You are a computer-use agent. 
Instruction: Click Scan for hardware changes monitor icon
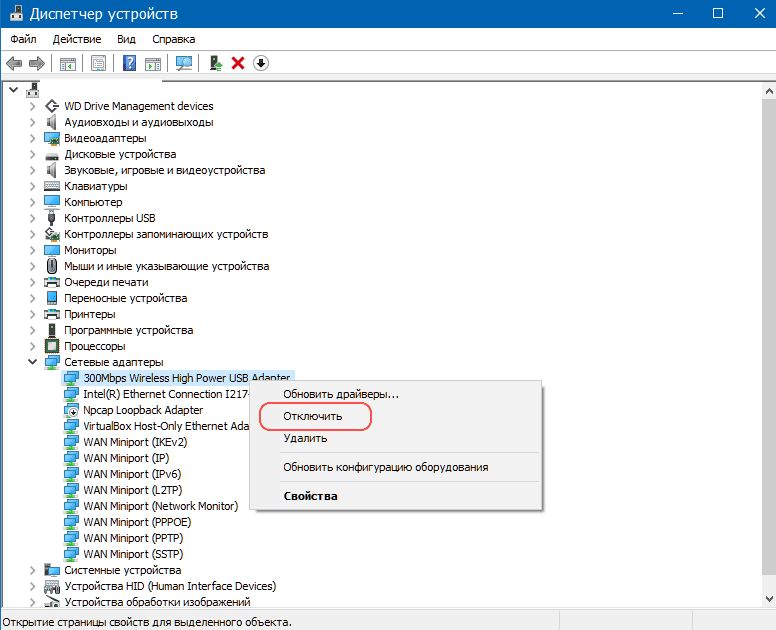(184, 63)
